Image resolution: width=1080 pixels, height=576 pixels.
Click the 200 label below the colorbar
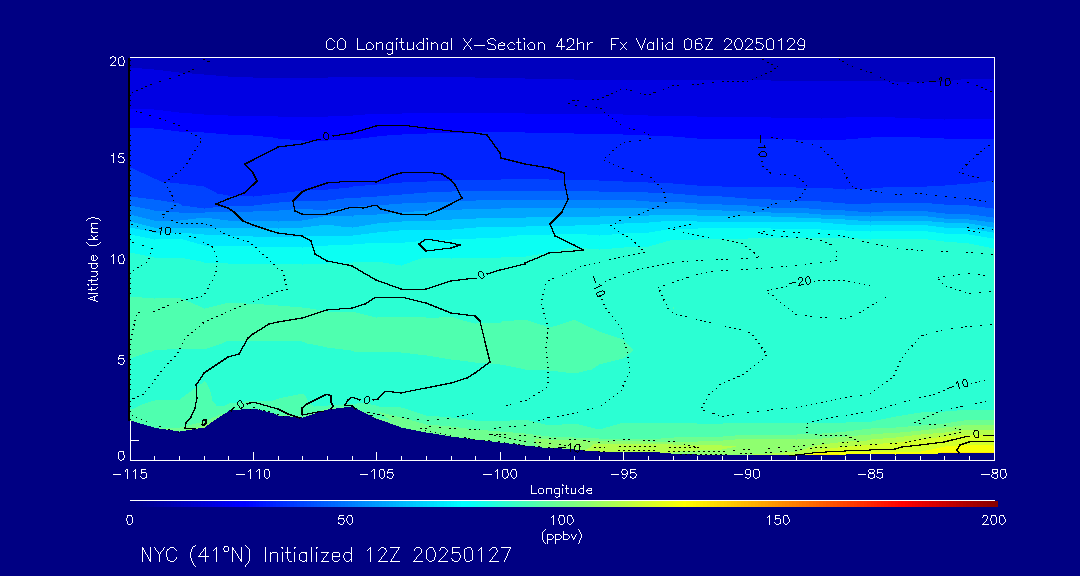click(x=993, y=520)
